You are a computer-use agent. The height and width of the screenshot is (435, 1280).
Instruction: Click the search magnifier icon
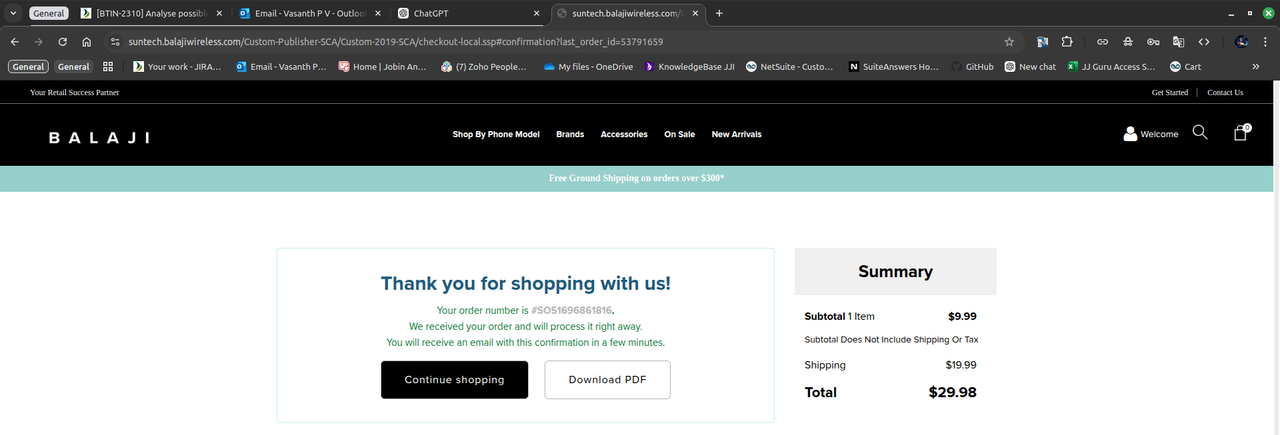point(1200,133)
